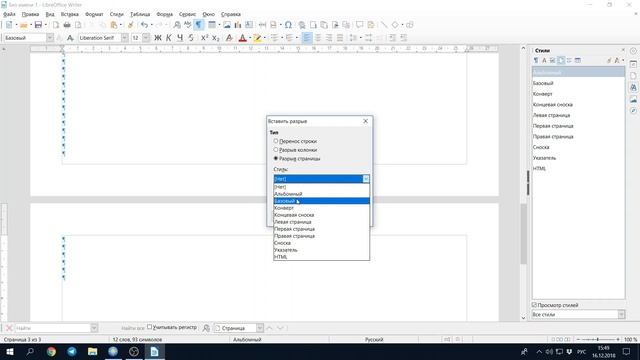Create a new document from toolbar

click(x=9, y=25)
